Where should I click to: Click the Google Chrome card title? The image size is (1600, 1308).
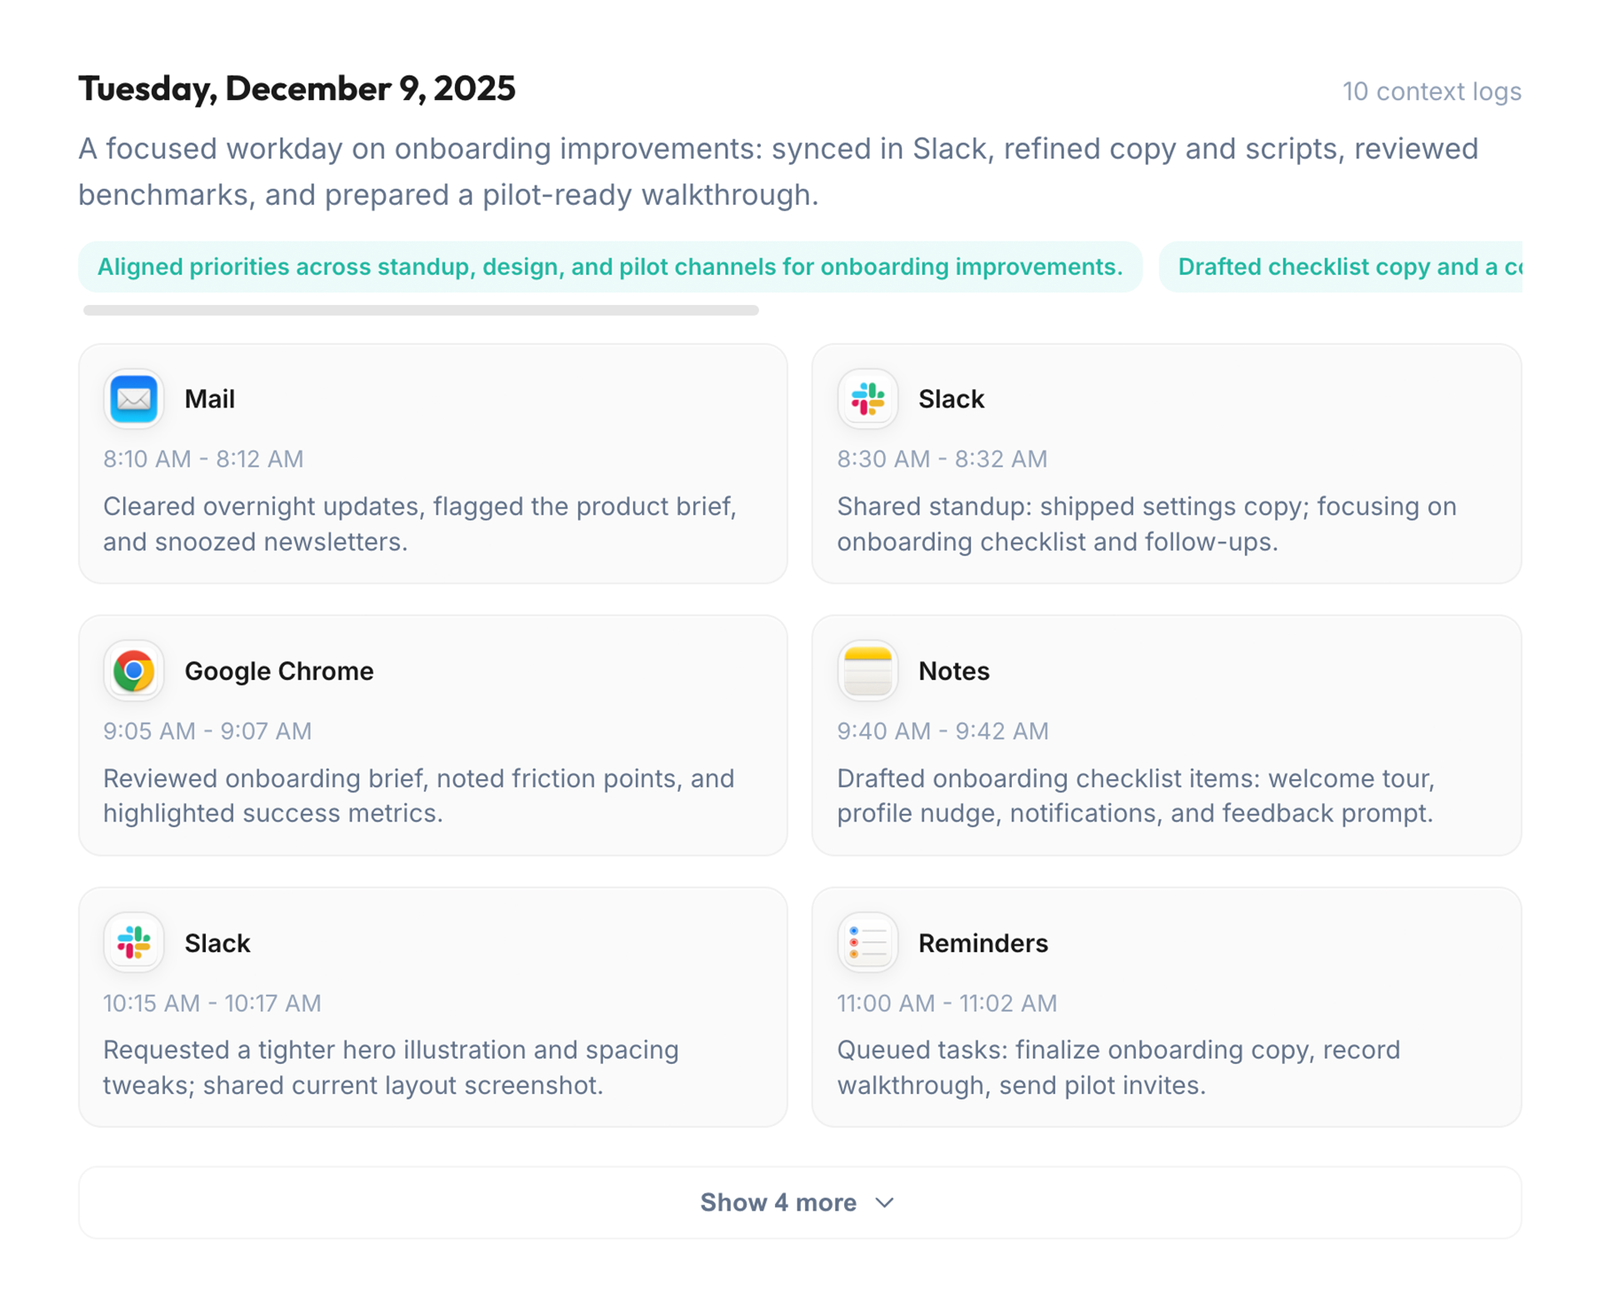pos(279,671)
